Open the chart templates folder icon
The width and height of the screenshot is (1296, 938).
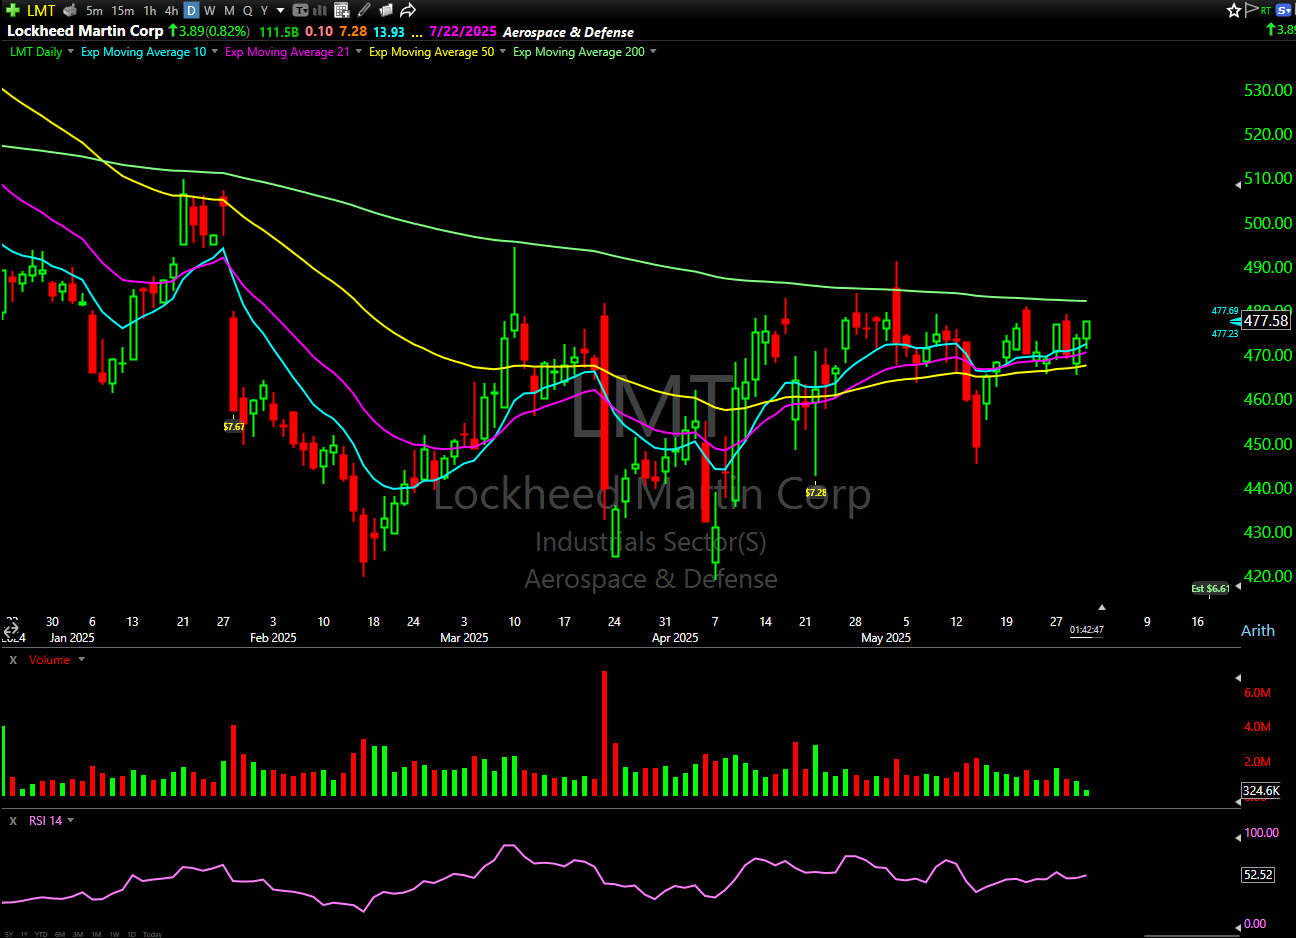pyautogui.click(x=386, y=10)
